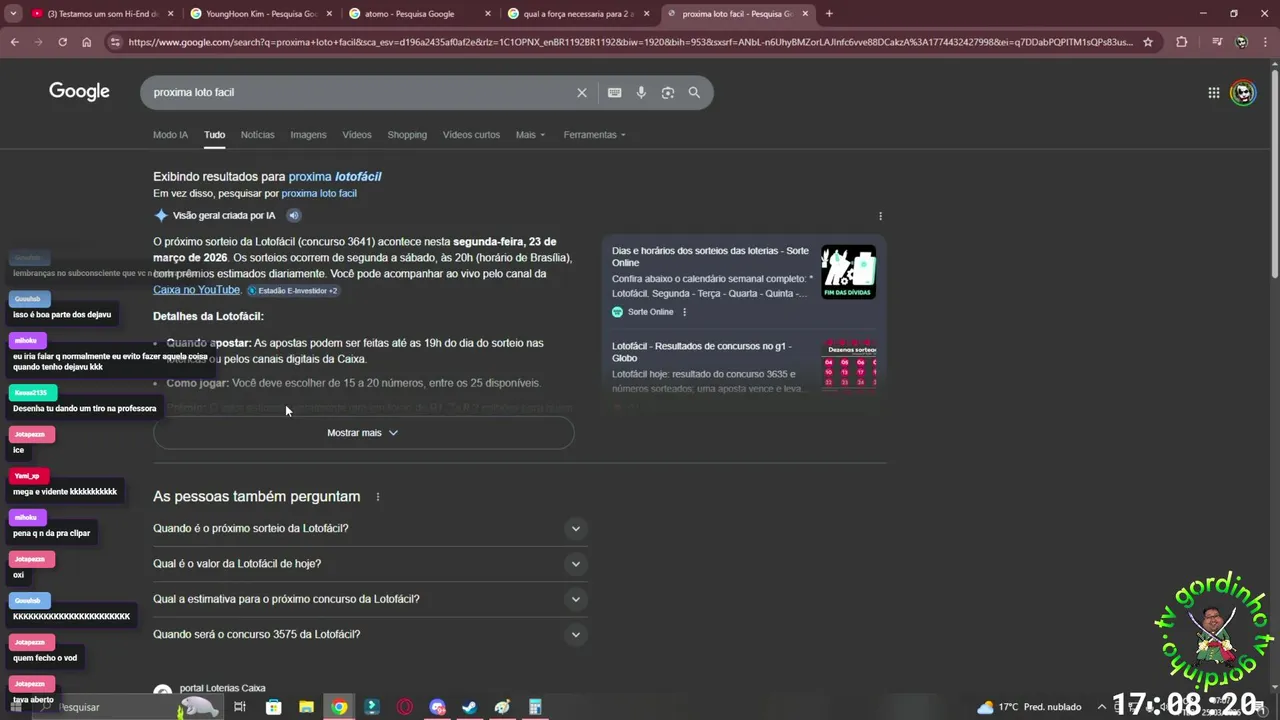
Task: Play audio of the AI overview
Action: (x=294, y=215)
